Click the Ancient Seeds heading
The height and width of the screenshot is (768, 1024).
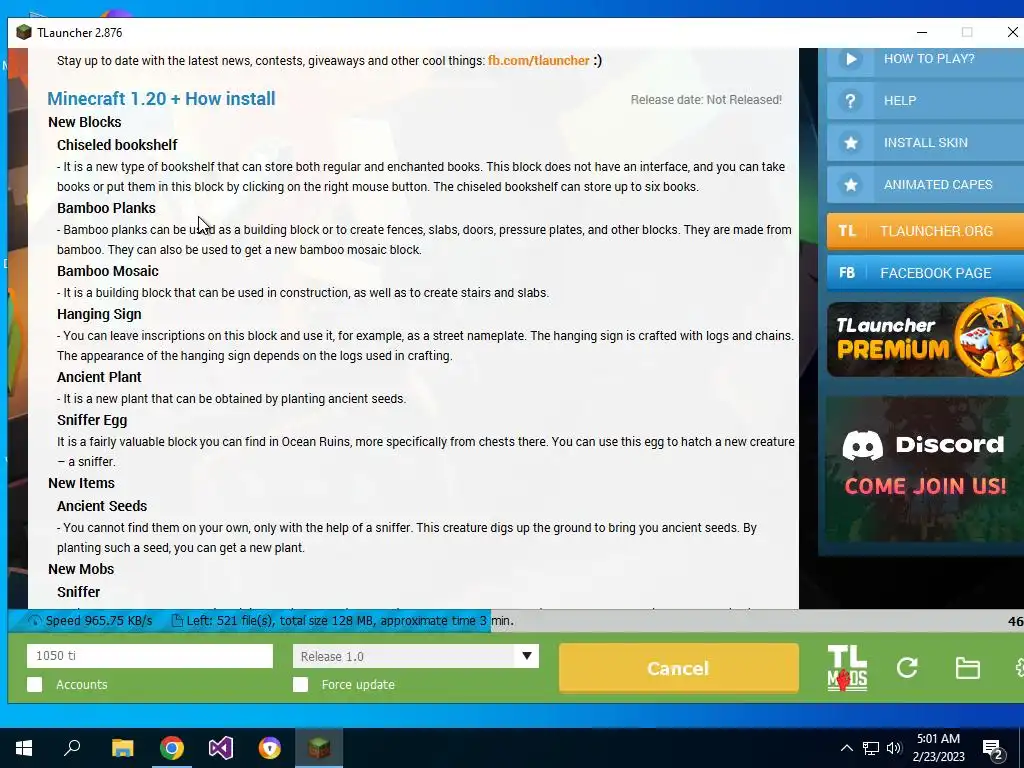click(x=102, y=506)
